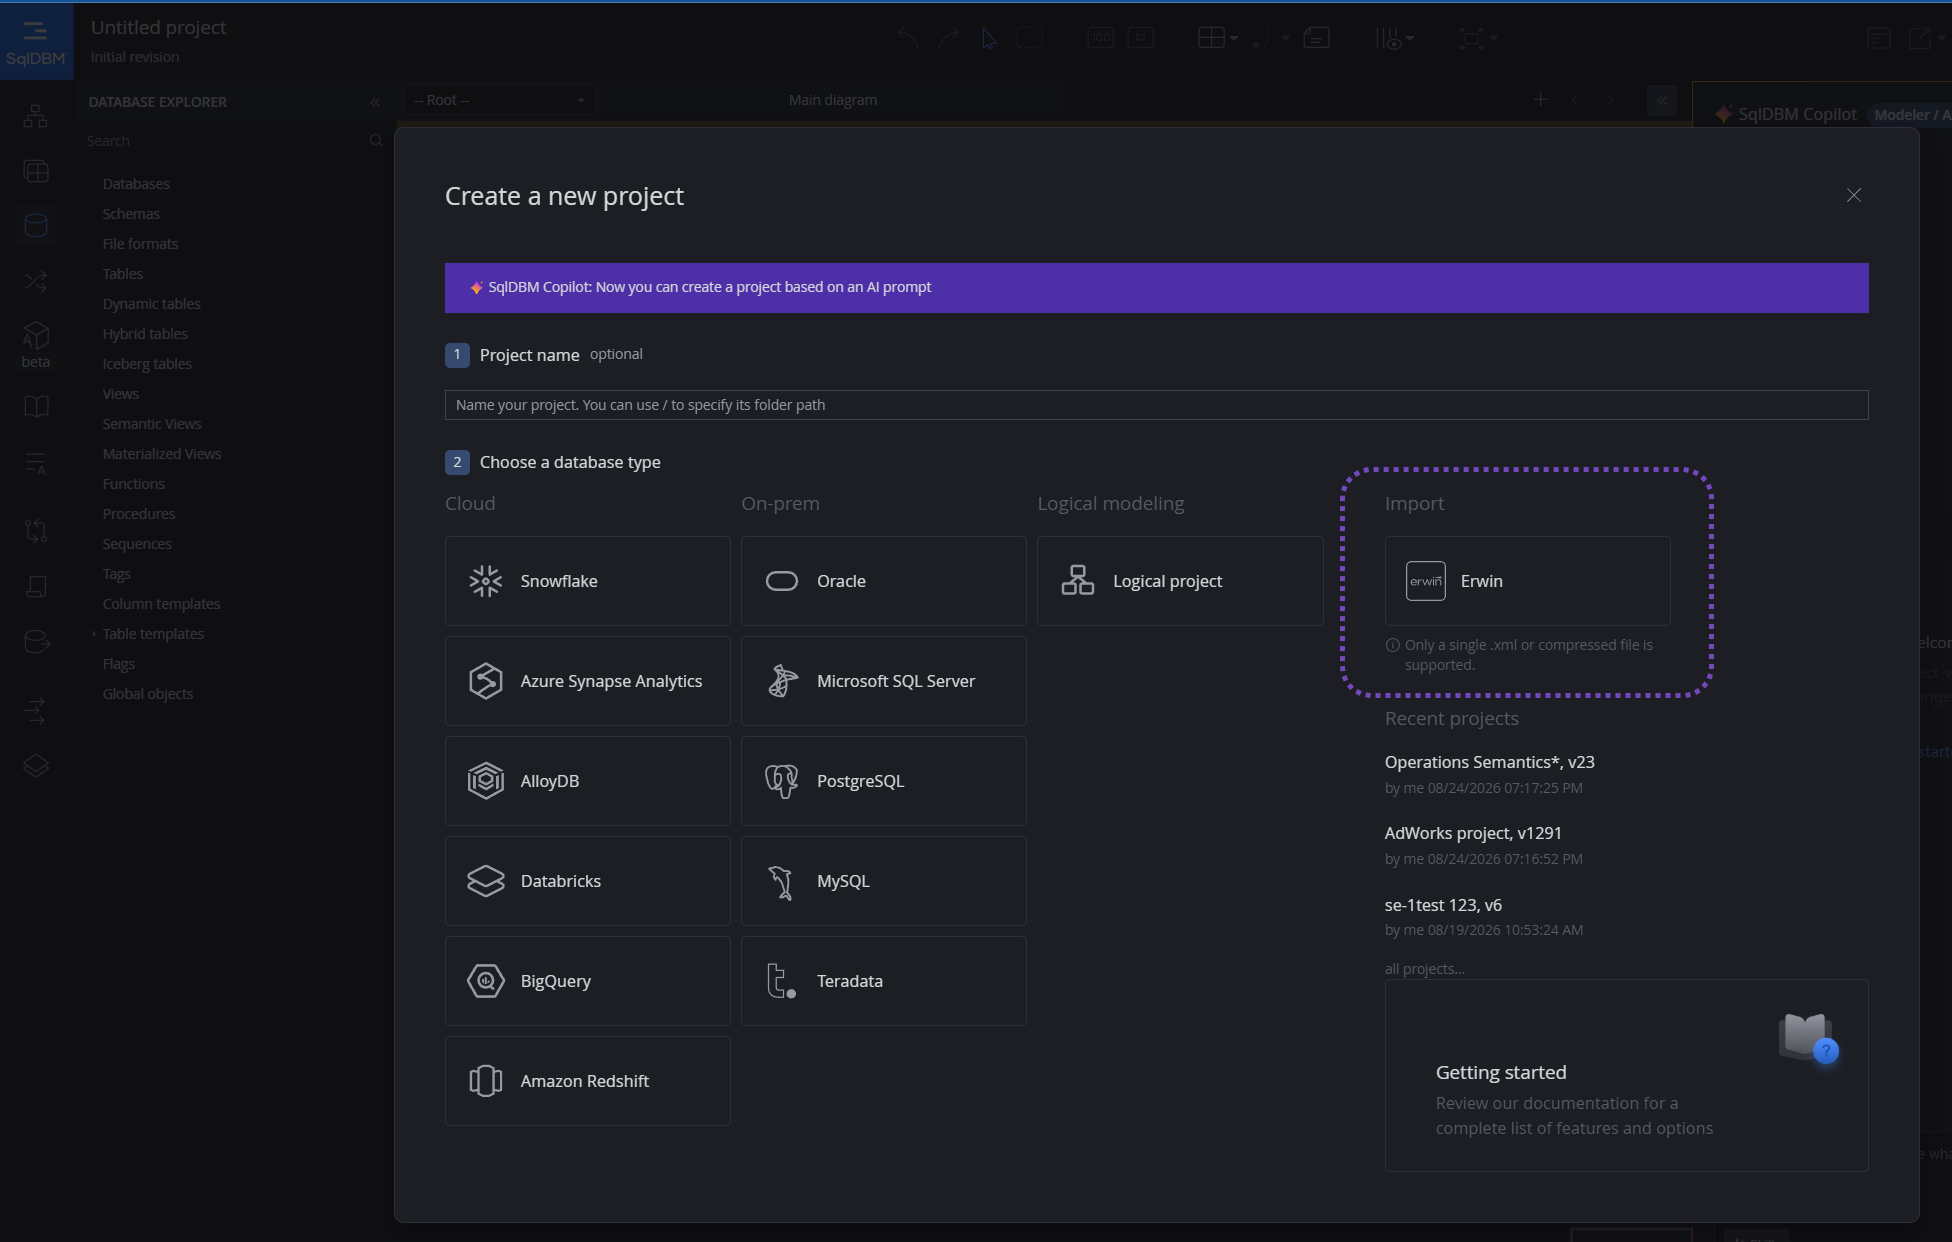
Task: Collapse the Database Explorer panel
Action: point(375,102)
